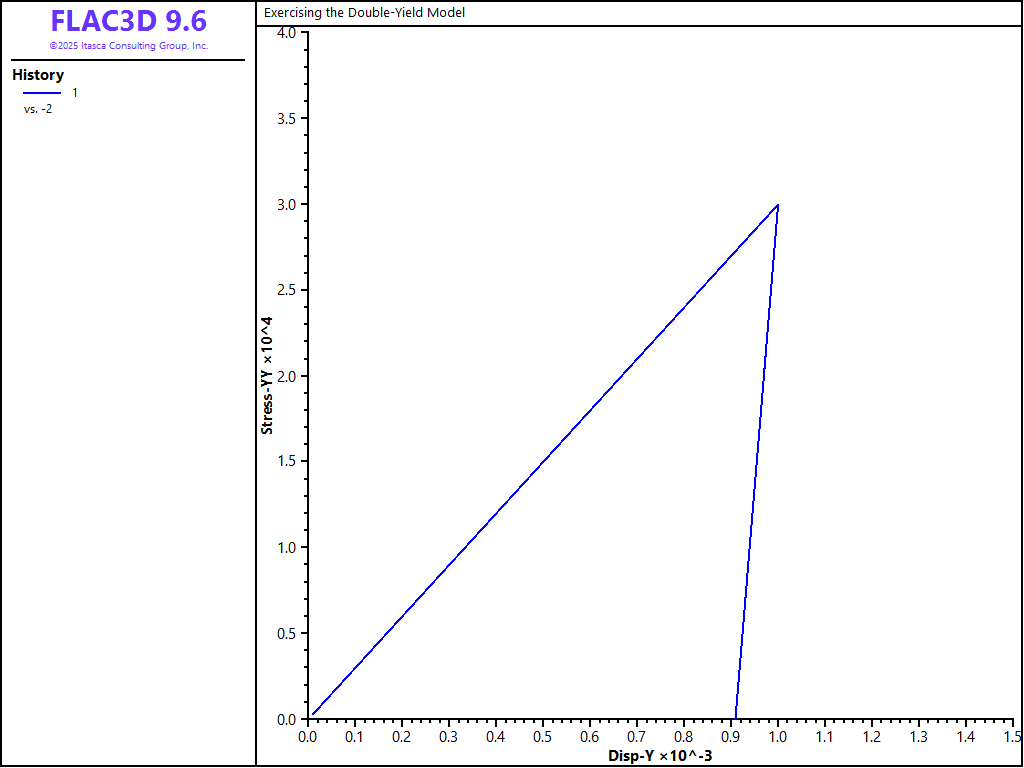The height and width of the screenshot is (768, 1024).
Task: Click the FLAC3D 9.6 logo title
Action: (x=128, y=22)
